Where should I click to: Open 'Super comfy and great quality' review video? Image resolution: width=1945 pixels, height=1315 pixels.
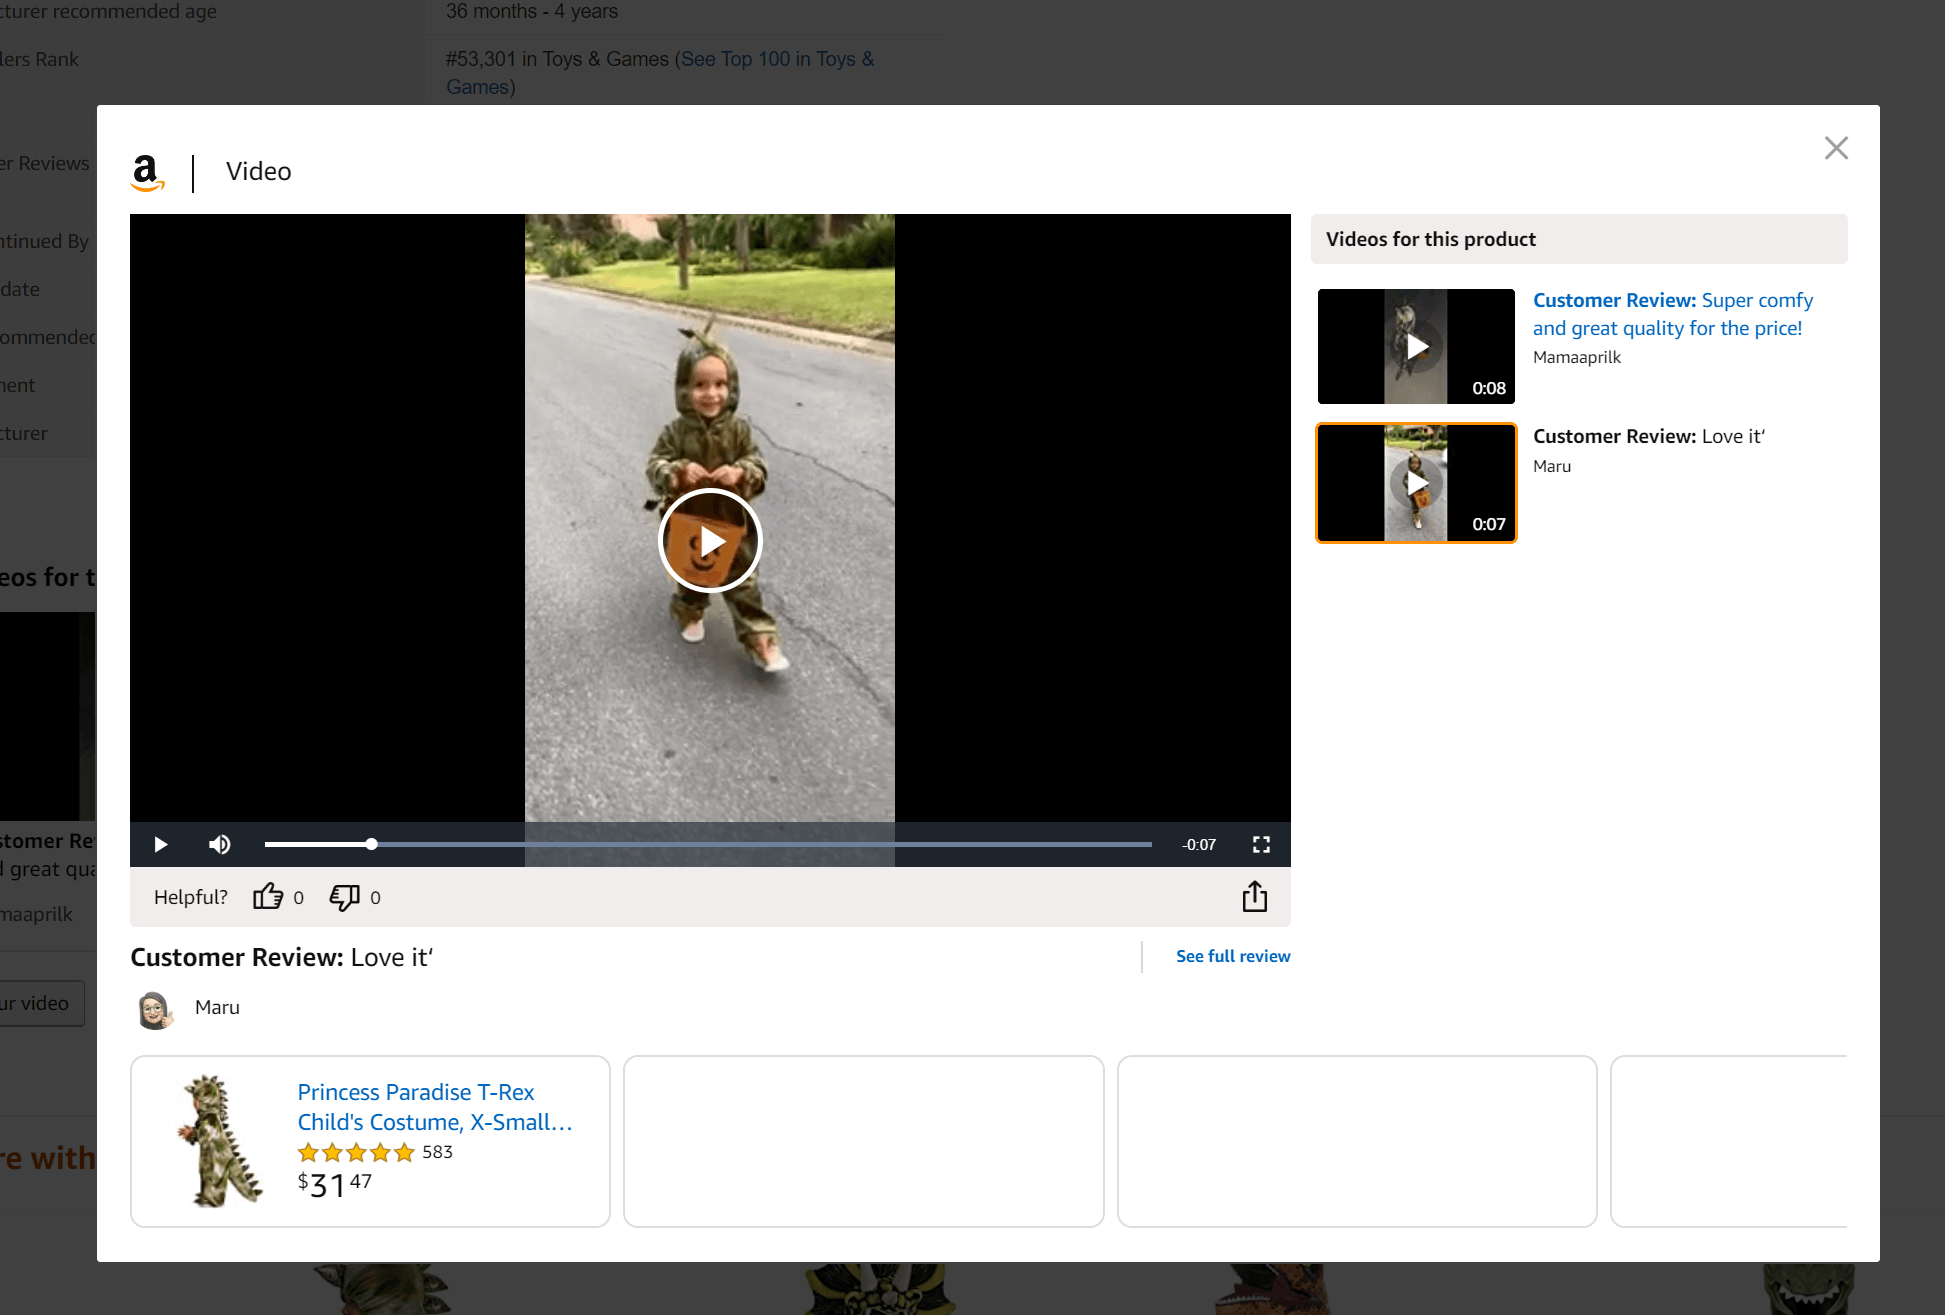[x=1672, y=314]
